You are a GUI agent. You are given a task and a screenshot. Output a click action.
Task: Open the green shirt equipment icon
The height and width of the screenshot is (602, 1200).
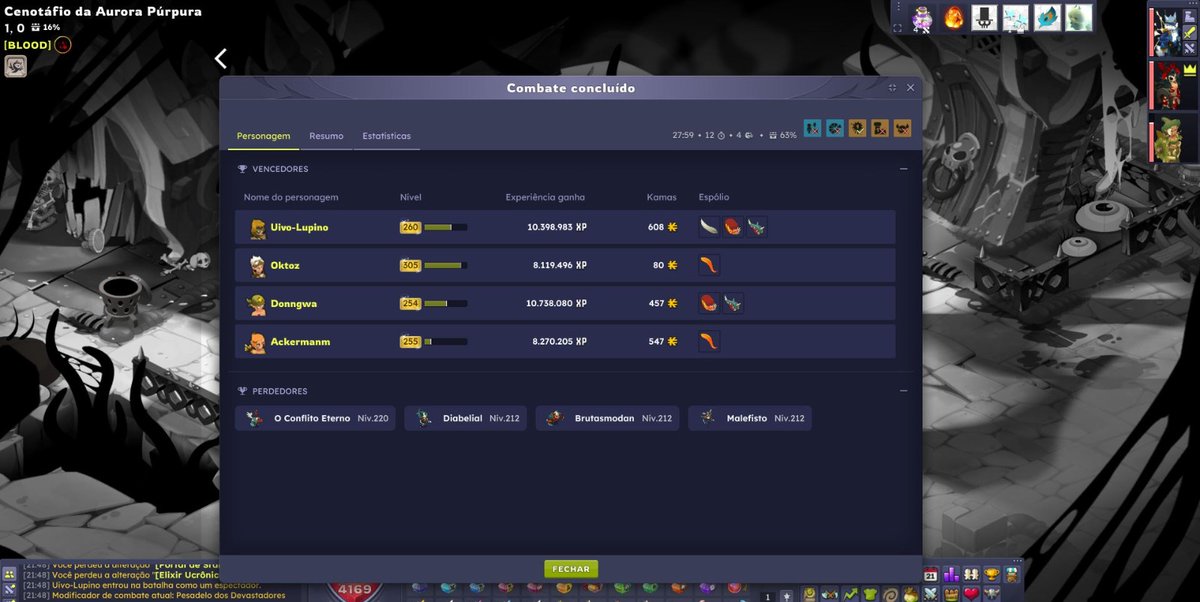click(x=870, y=595)
